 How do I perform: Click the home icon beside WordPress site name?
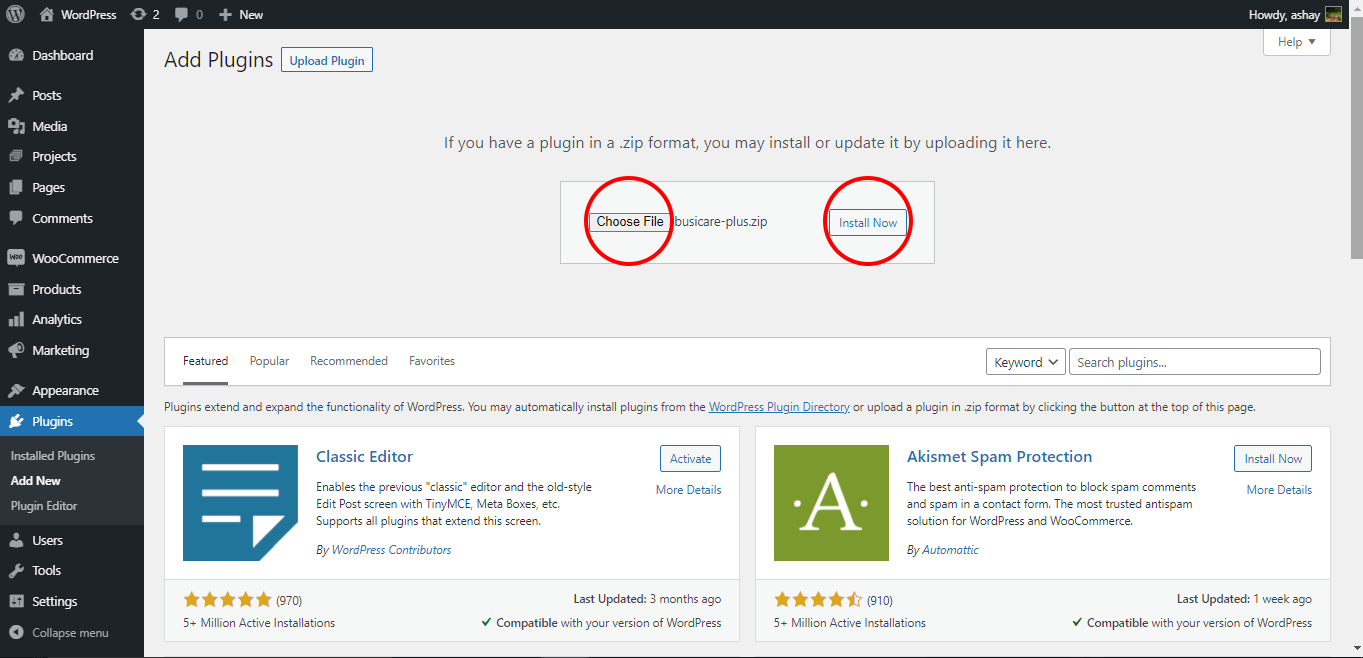tap(47, 15)
